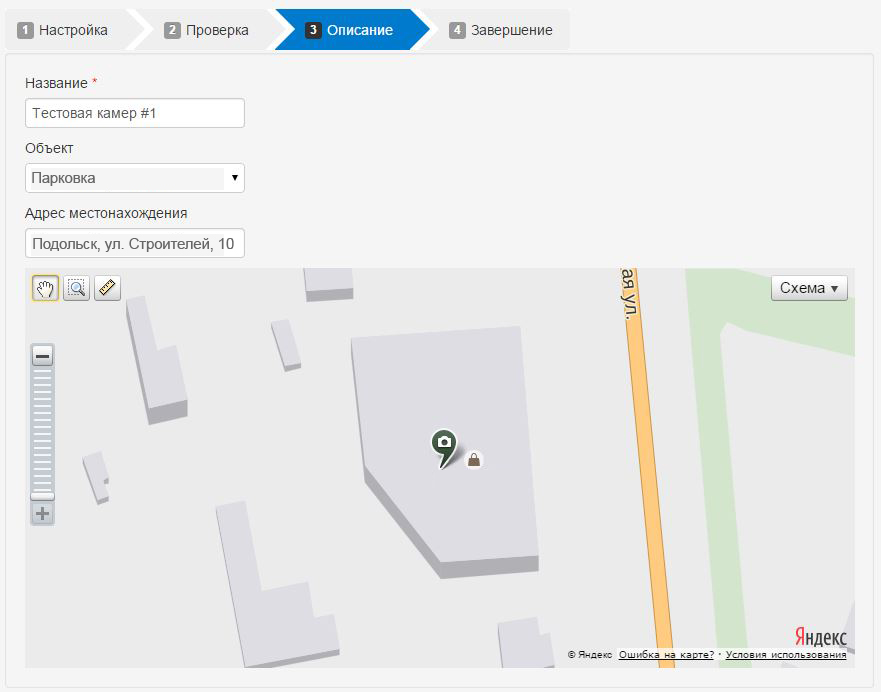This screenshot has height=692, width=881.
Task: Click the Название text field
Action: click(x=134, y=113)
